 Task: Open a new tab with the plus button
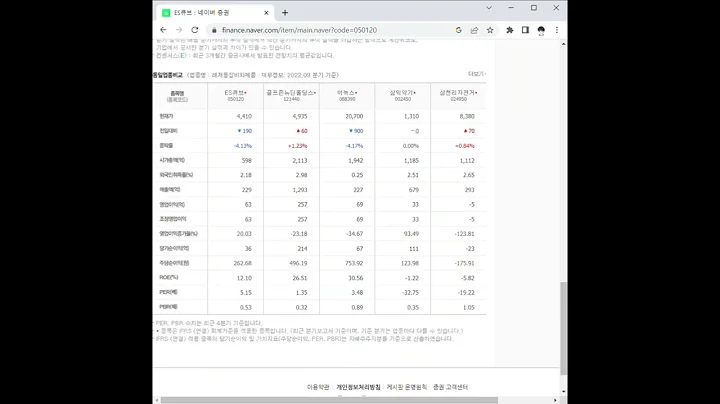tap(285, 13)
